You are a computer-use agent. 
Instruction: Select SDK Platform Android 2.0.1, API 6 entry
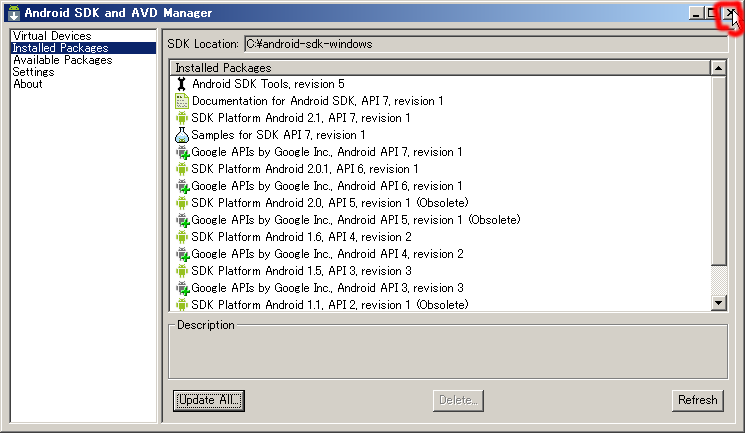pos(305,169)
